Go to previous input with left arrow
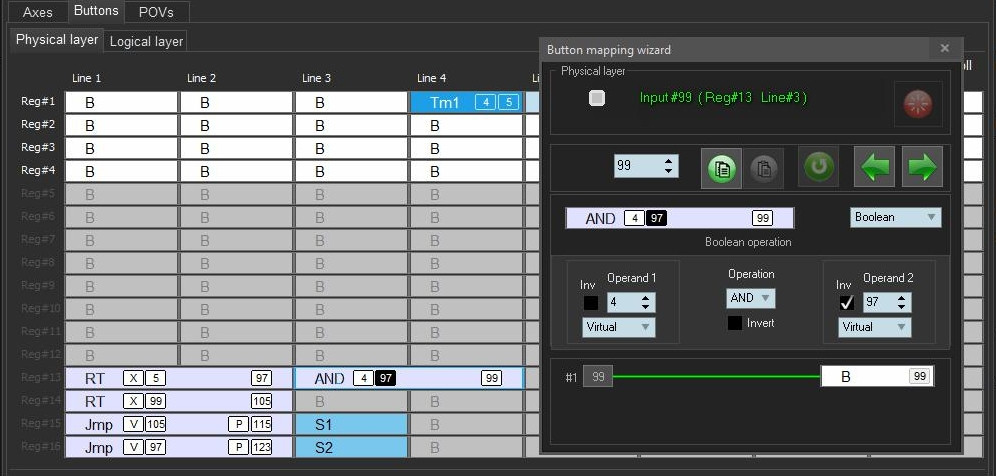 point(874,167)
